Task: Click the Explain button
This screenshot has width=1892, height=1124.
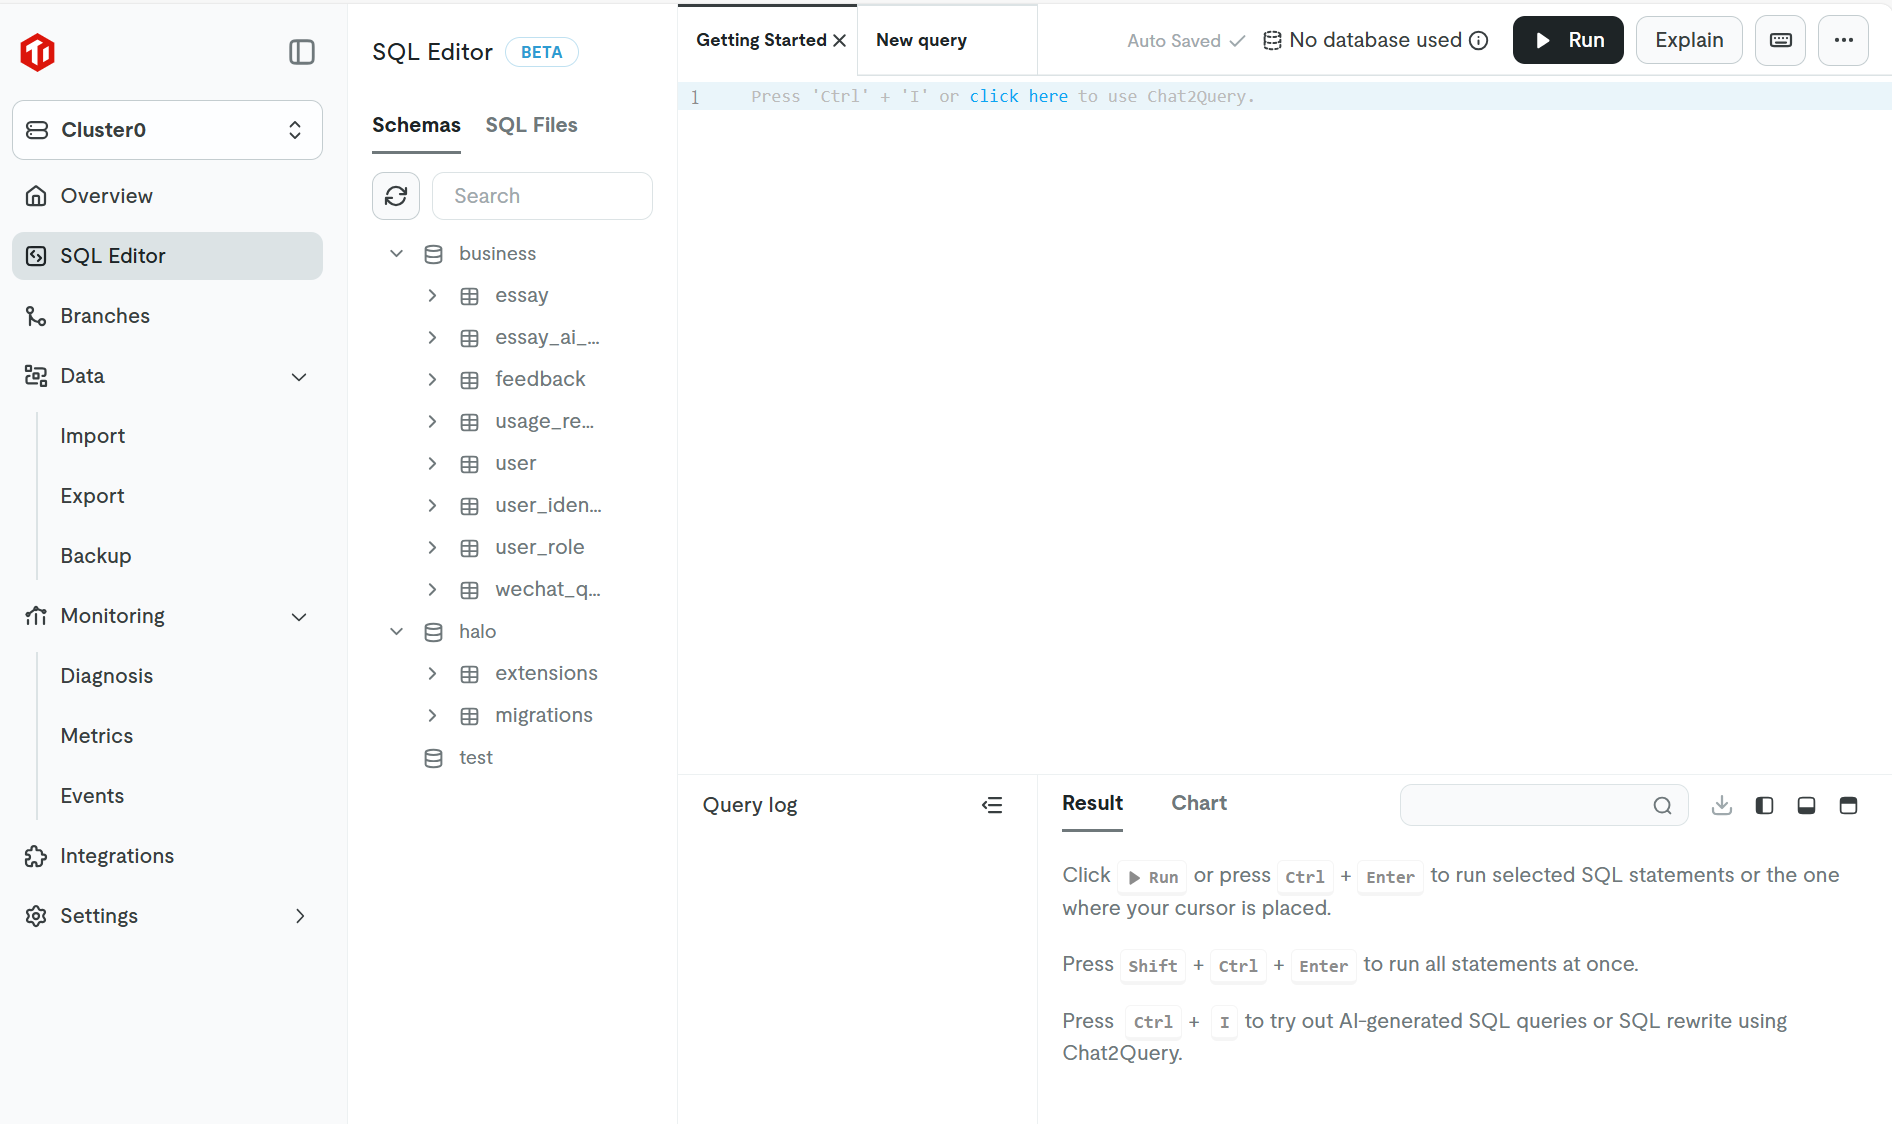Action: (x=1688, y=40)
